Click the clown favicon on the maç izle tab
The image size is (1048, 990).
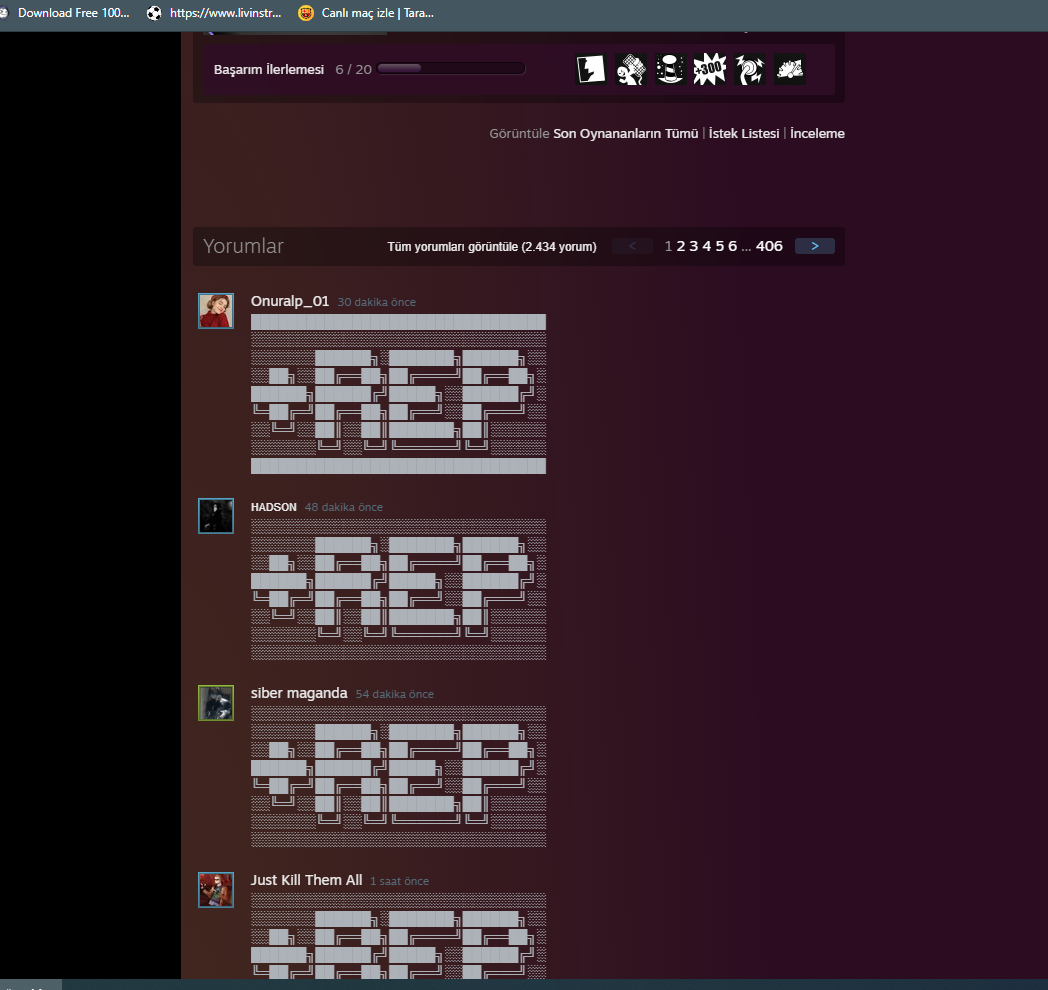305,13
